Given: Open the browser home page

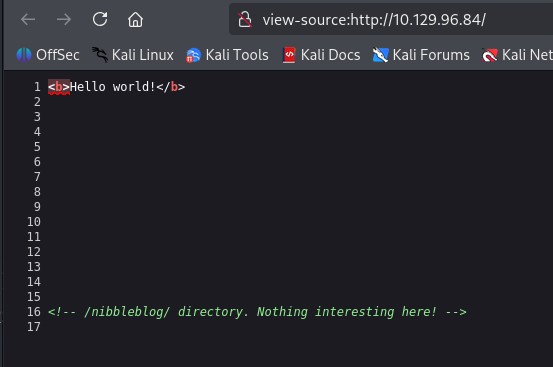Looking at the screenshot, I should click(135, 19).
